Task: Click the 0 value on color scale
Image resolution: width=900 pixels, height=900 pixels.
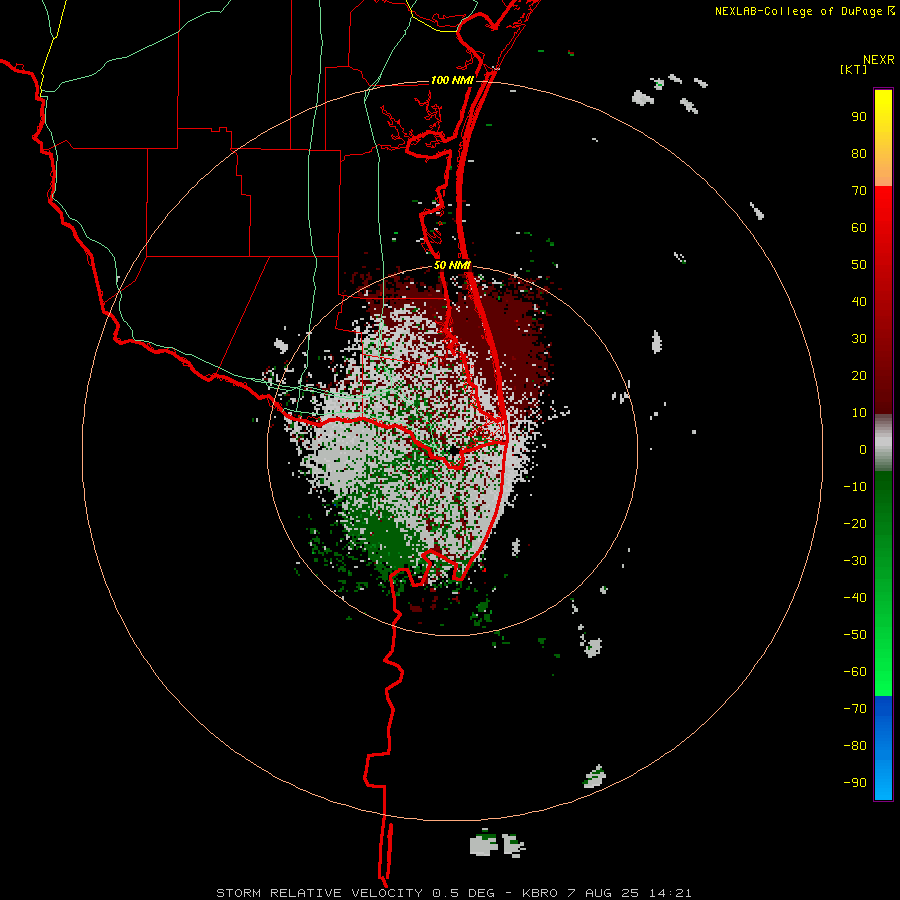Action: (863, 450)
